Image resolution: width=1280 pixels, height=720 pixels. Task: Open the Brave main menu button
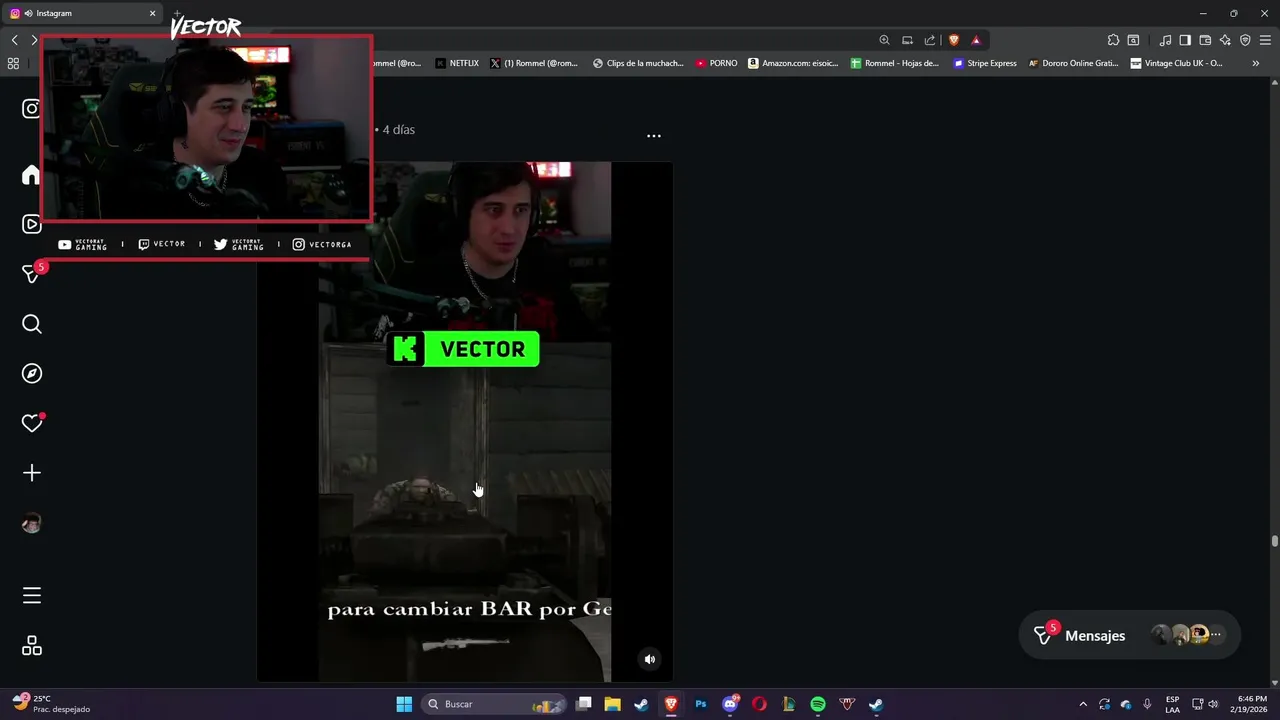1265,40
